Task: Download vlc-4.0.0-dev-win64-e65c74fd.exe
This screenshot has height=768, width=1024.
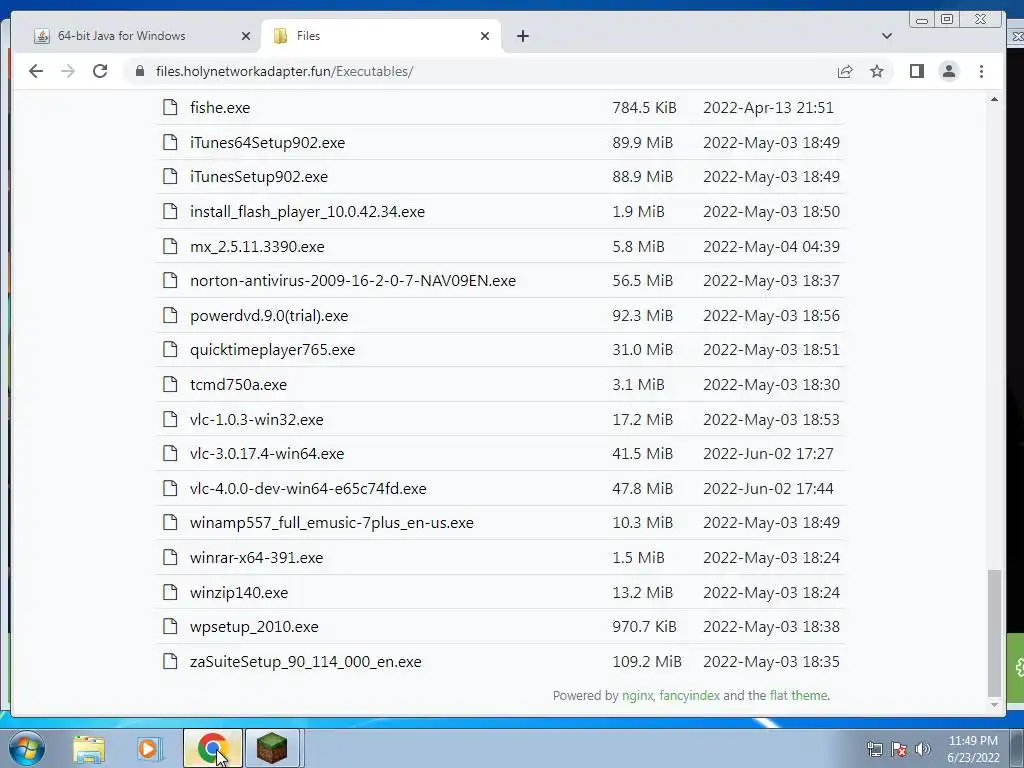Action: 308,488
